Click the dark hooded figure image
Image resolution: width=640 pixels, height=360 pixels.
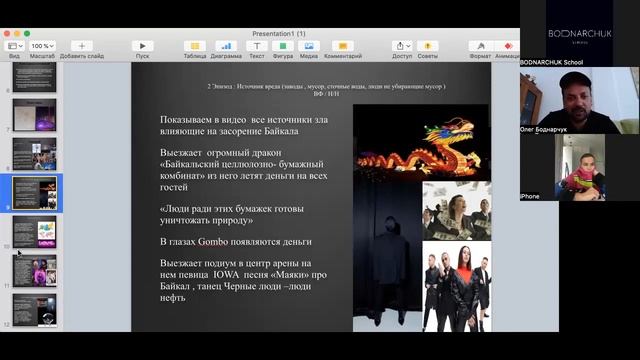click(x=387, y=256)
